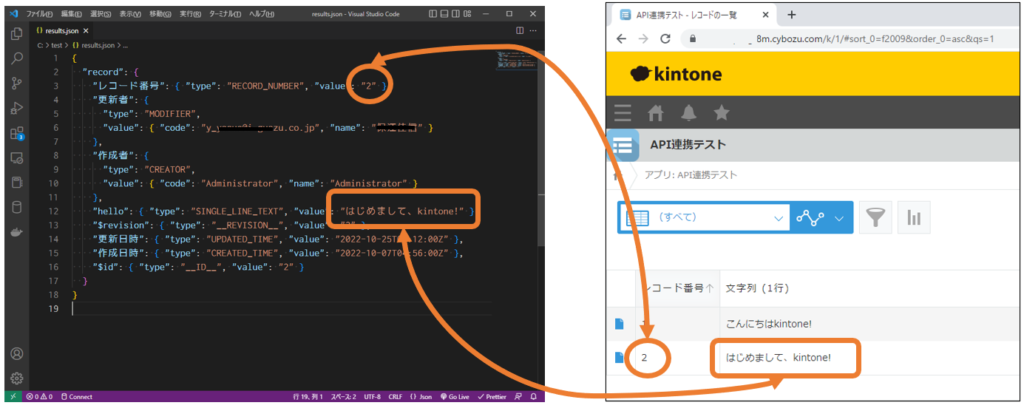The height and width of the screenshot is (411, 1024).
Task: Open the editor's more actions menu
Action: click(x=534, y=31)
